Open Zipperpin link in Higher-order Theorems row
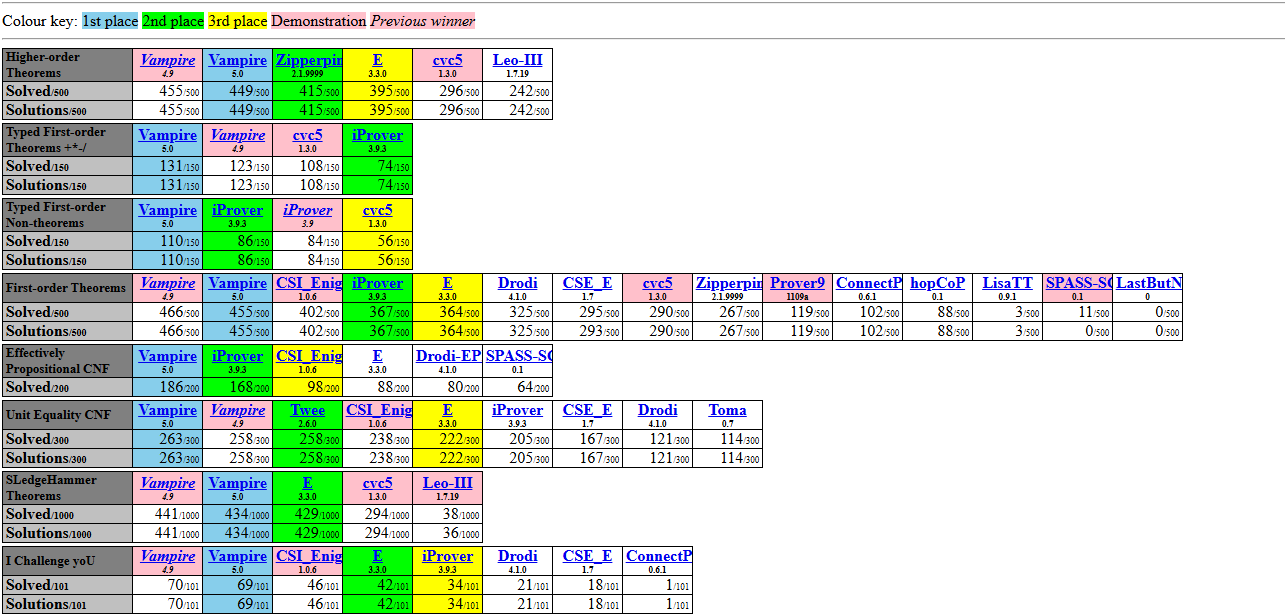This screenshot has height=616, width=1285. click(308, 60)
